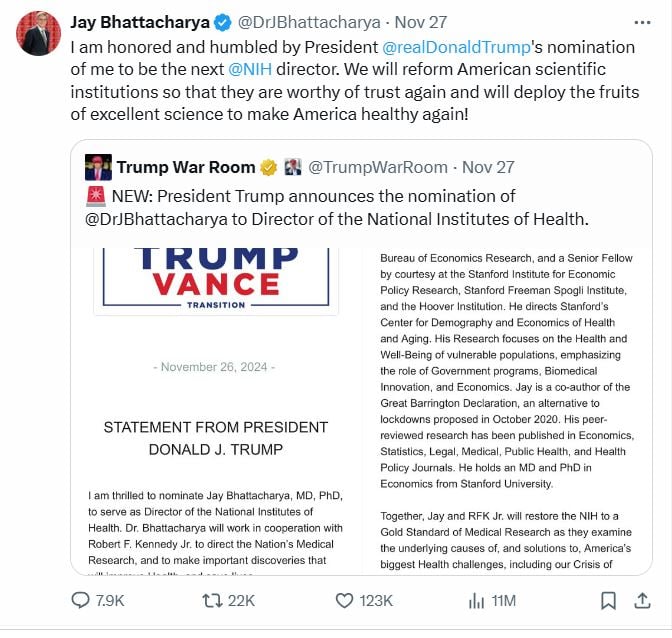Open the three-dot more options menu
672x638 pixels.
(643, 22)
